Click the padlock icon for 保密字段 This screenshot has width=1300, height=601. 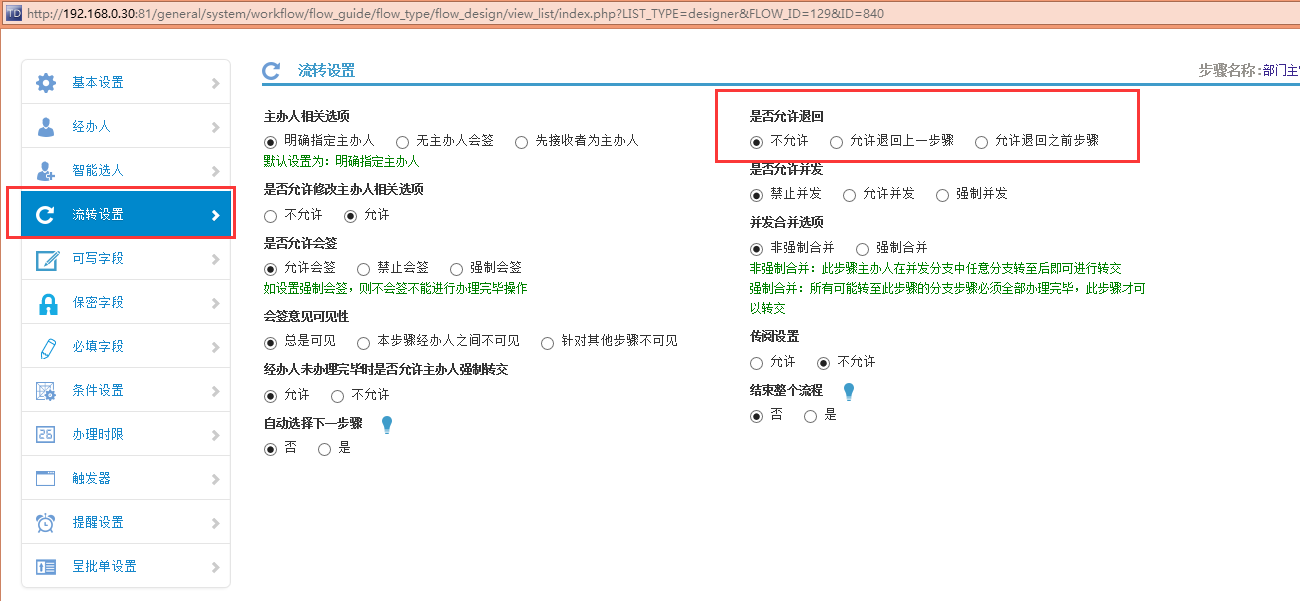click(46, 303)
